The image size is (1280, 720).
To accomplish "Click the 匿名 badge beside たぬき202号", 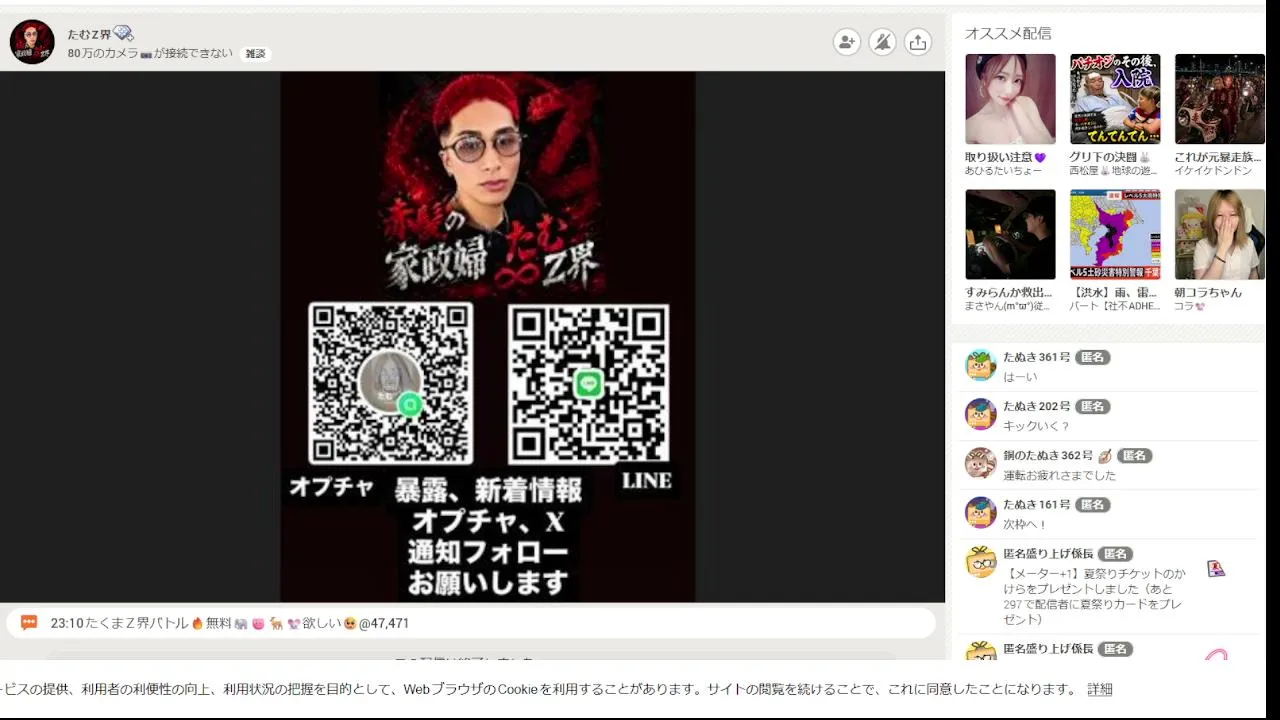I will [x=1093, y=406].
